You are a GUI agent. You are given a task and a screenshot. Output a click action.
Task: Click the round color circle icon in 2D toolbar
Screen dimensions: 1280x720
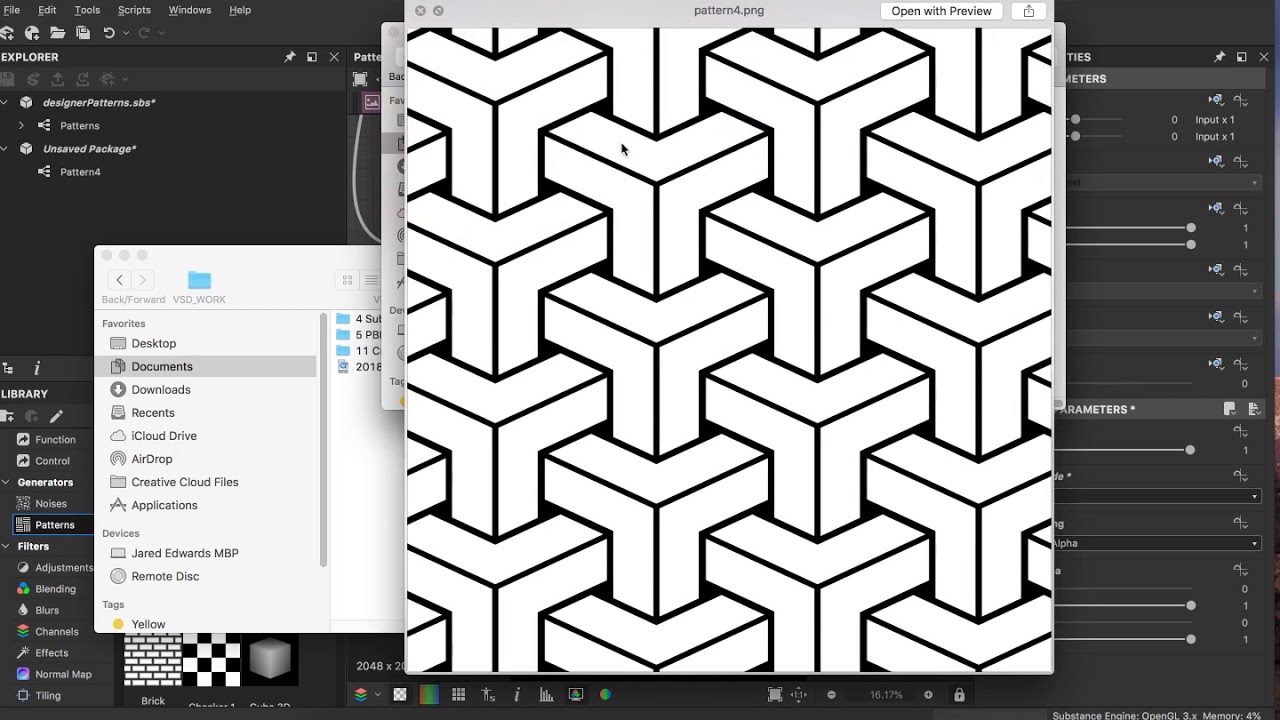click(x=605, y=694)
